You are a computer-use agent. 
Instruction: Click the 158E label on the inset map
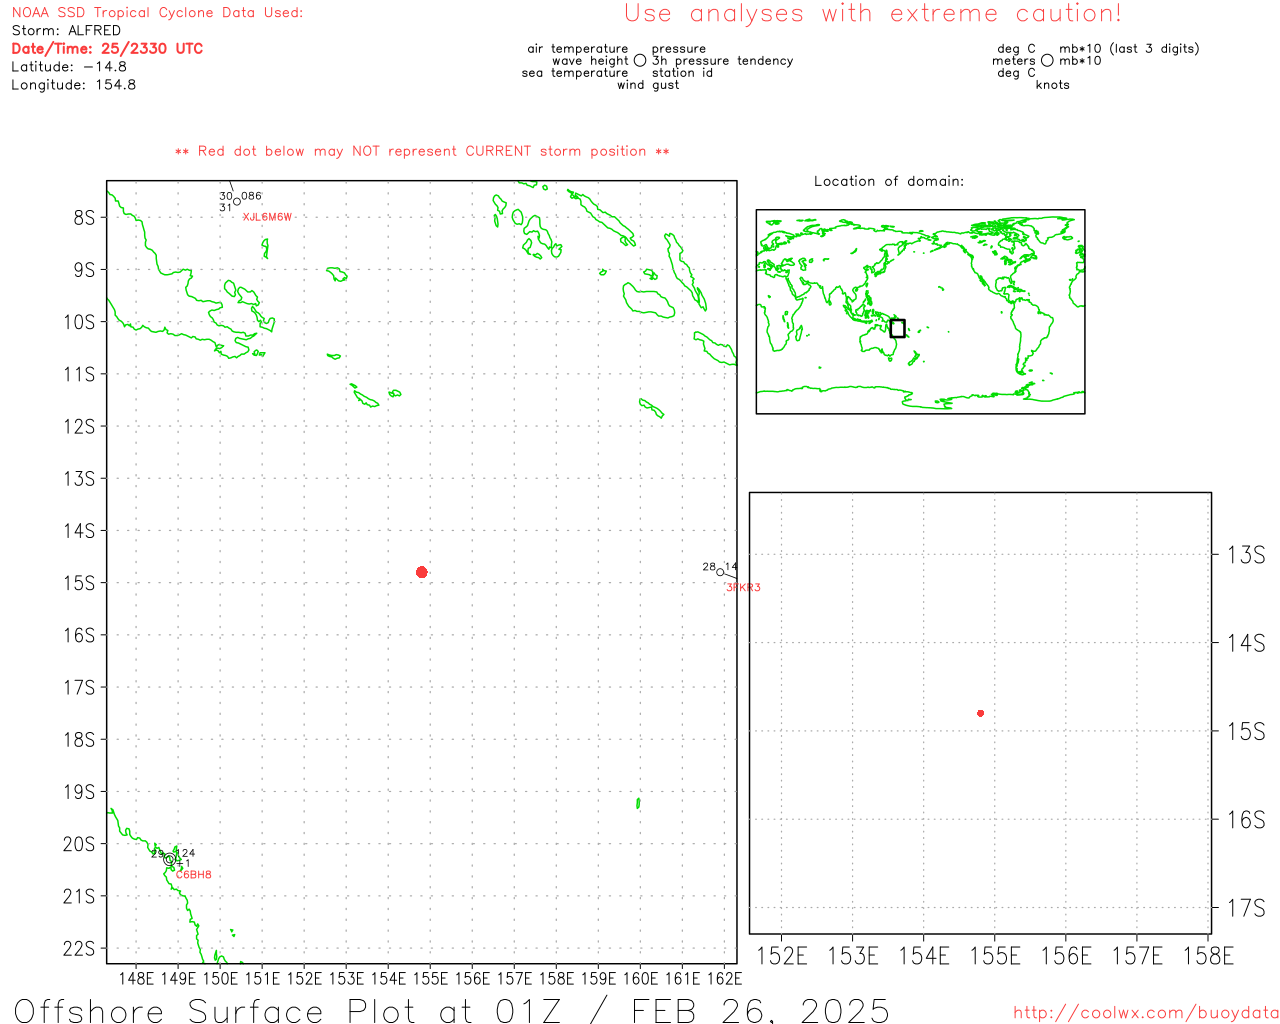tap(1209, 957)
